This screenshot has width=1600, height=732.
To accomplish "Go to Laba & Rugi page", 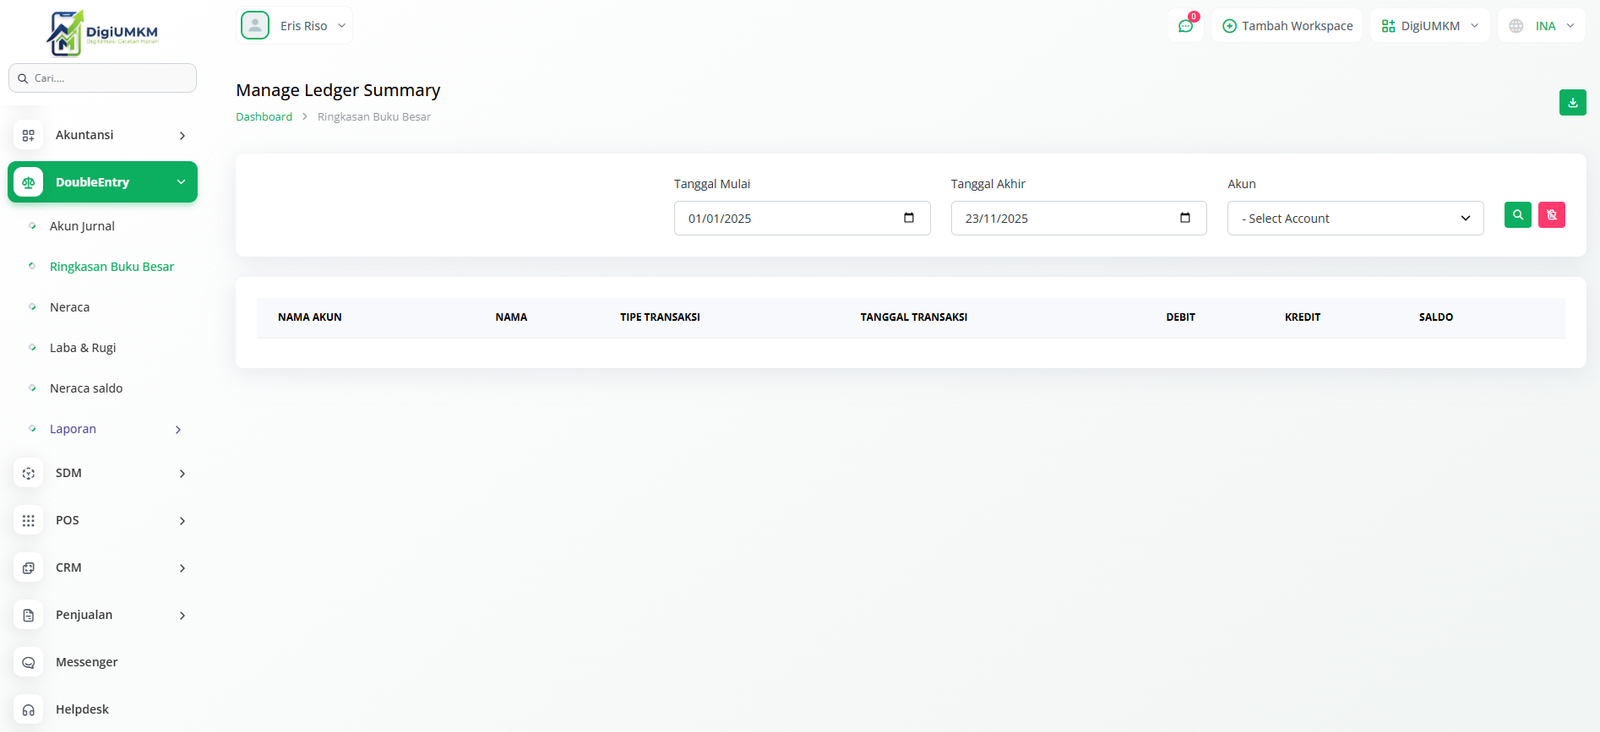I will (x=83, y=348).
